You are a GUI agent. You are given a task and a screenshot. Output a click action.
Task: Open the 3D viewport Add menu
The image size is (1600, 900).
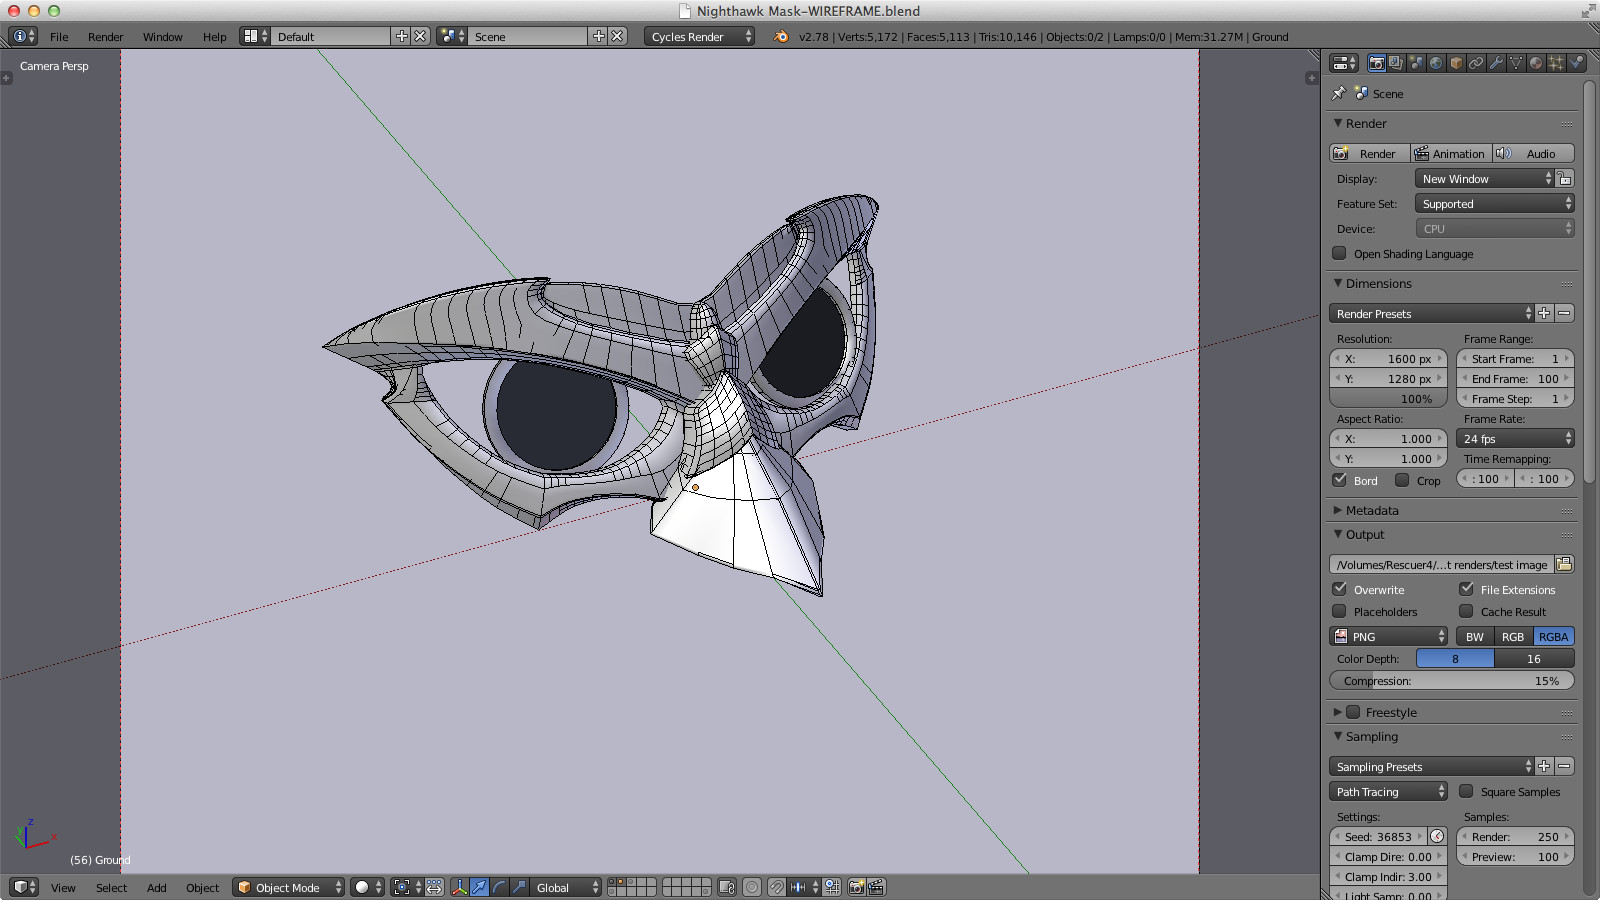click(x=156, y=887)
